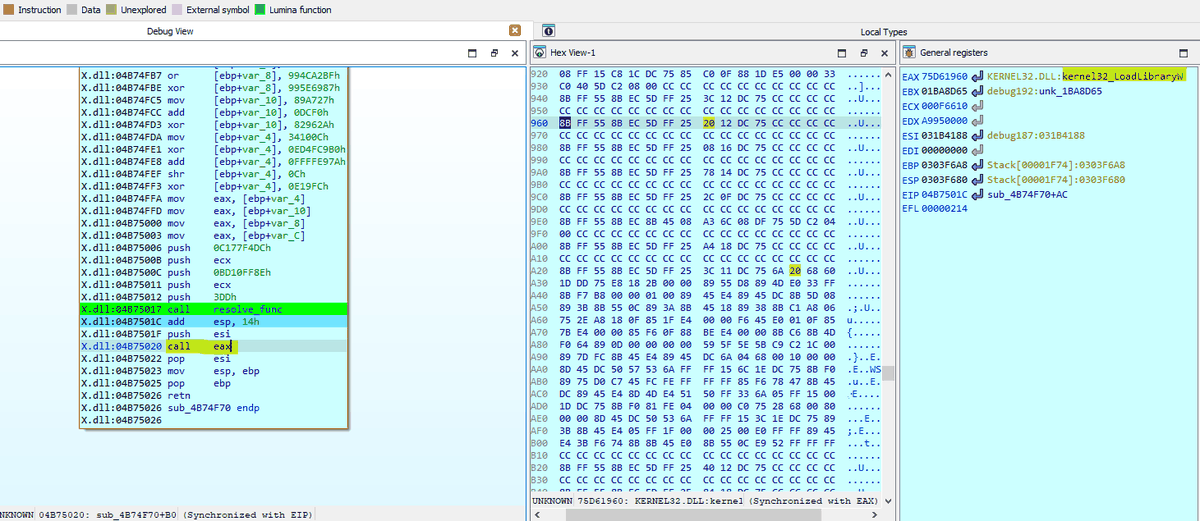Select 'mov eax, [ebp+var_C]' line

point(213,234)
